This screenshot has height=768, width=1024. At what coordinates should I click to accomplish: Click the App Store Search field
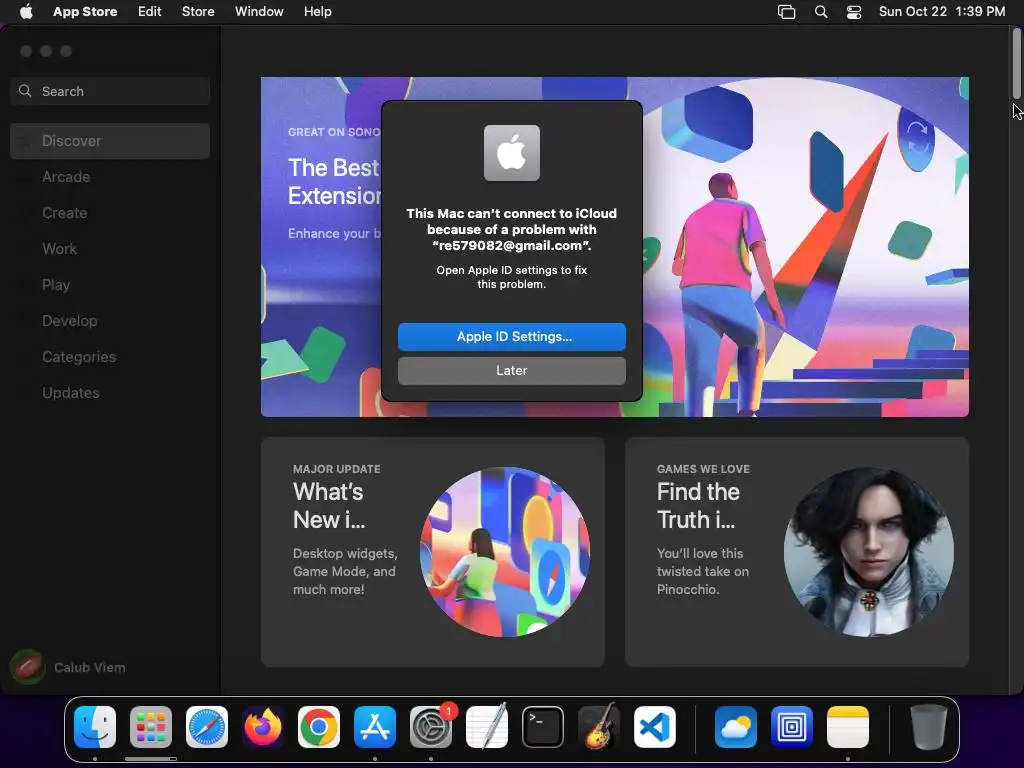(x=110, y=91)
